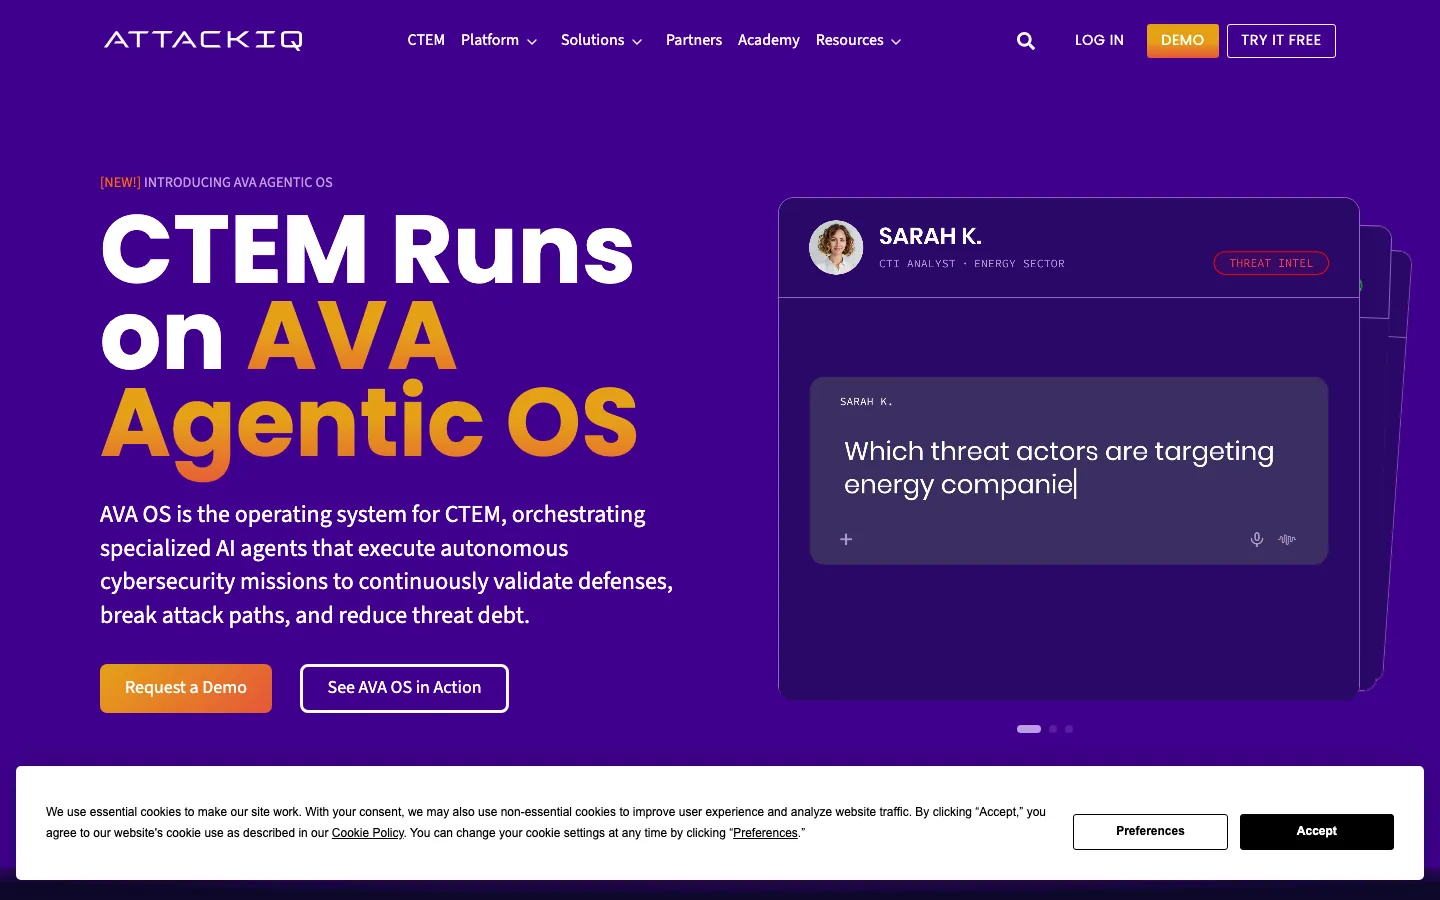Viewport: 1440px width, 900px height.
Task: Go to the Partners page
Action: point(694,40)
